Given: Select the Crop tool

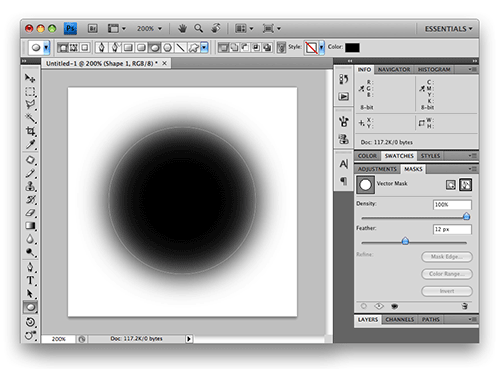Looking at the screenshot, I should (30, 131).
